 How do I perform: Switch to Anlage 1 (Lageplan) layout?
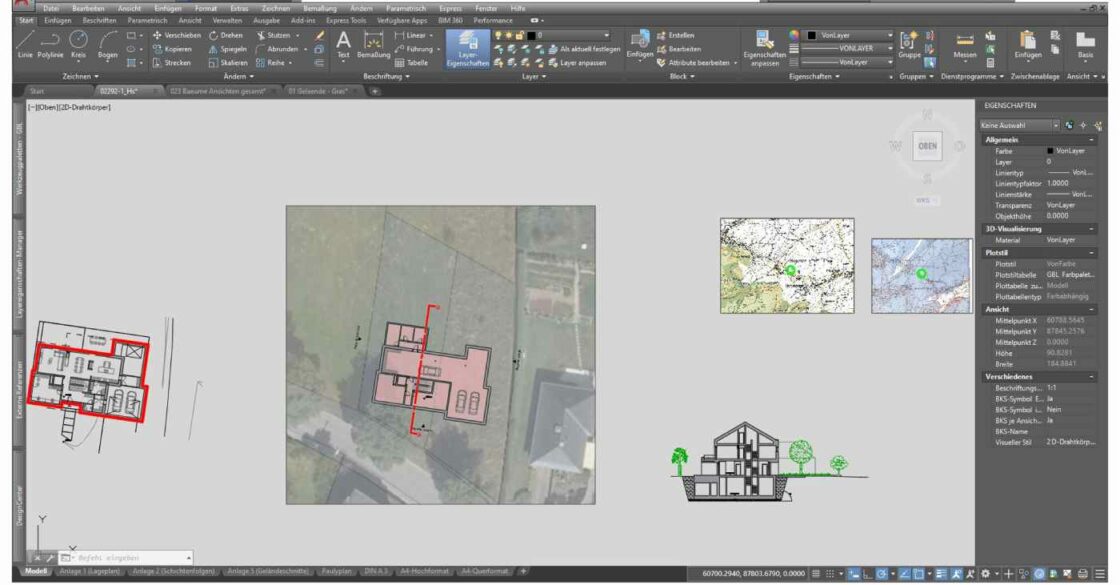point(89,571)
